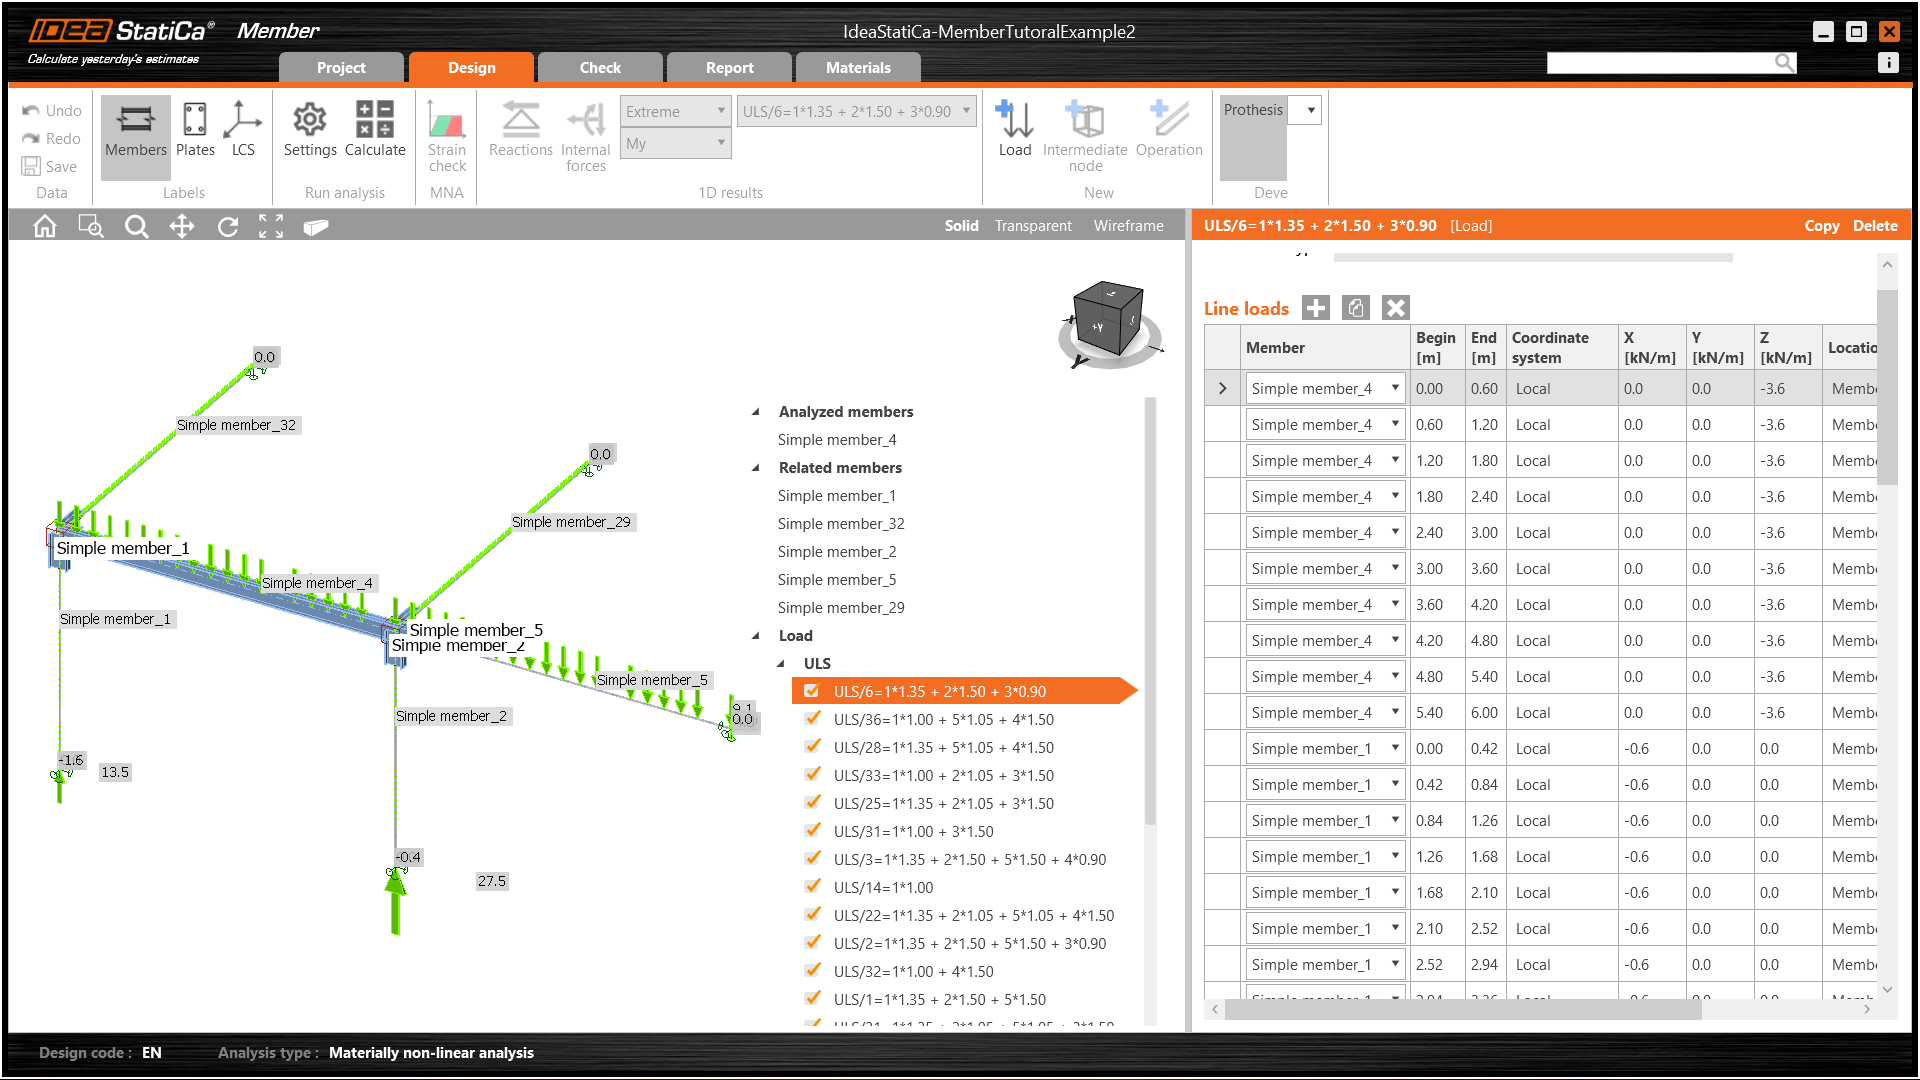
Task: Click Delete in the load header bar
Action: (1875, 226)
